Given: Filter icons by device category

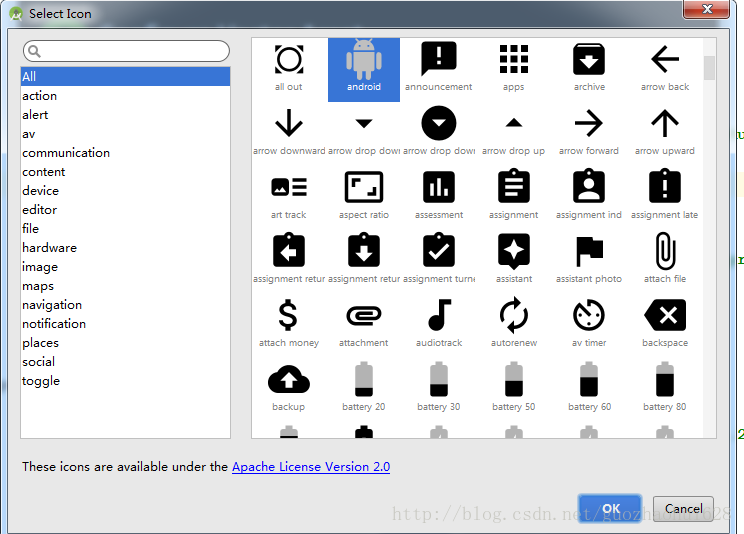Looking at the screenshot, I should coord(126,191).
